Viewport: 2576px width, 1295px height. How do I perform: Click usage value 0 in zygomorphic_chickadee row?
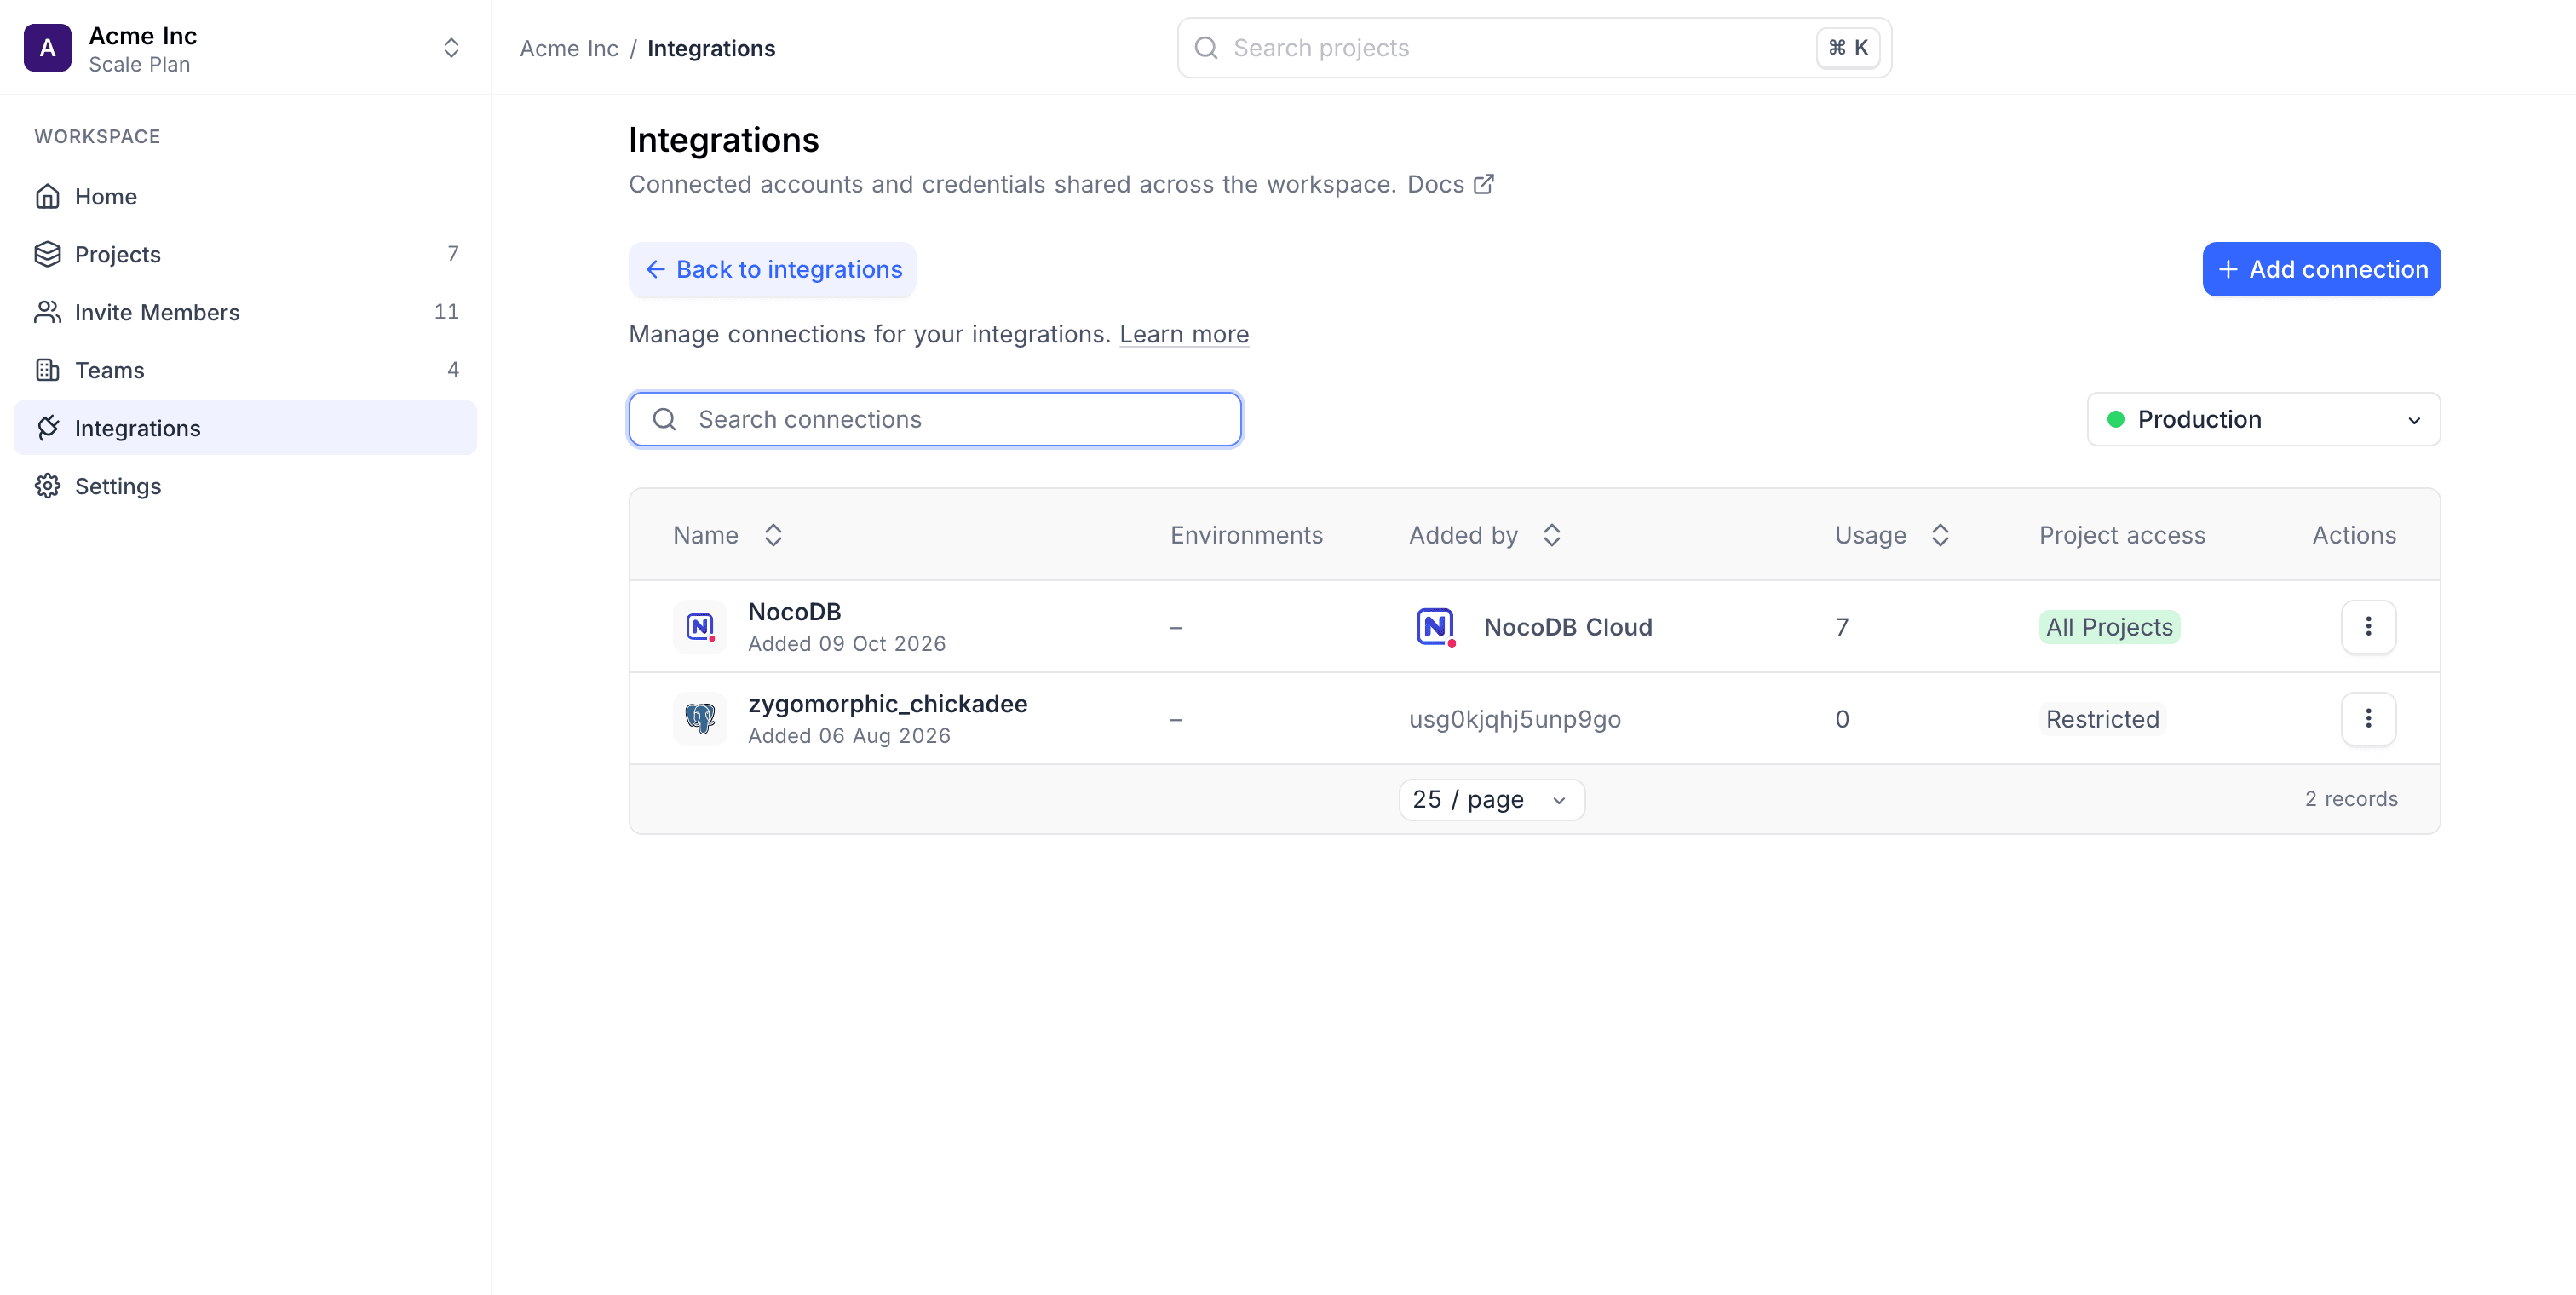(1842, 719)
